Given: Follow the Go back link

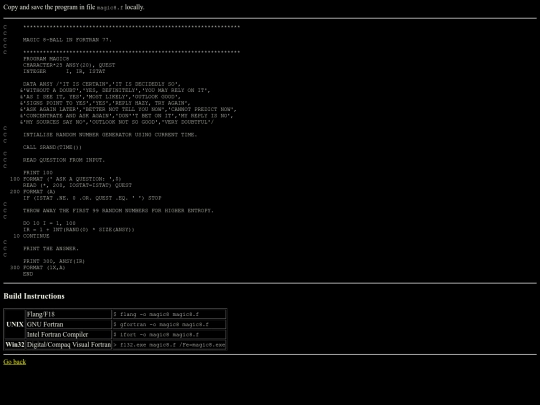Looking at the screenshot, I should click(x=14, y=362).
